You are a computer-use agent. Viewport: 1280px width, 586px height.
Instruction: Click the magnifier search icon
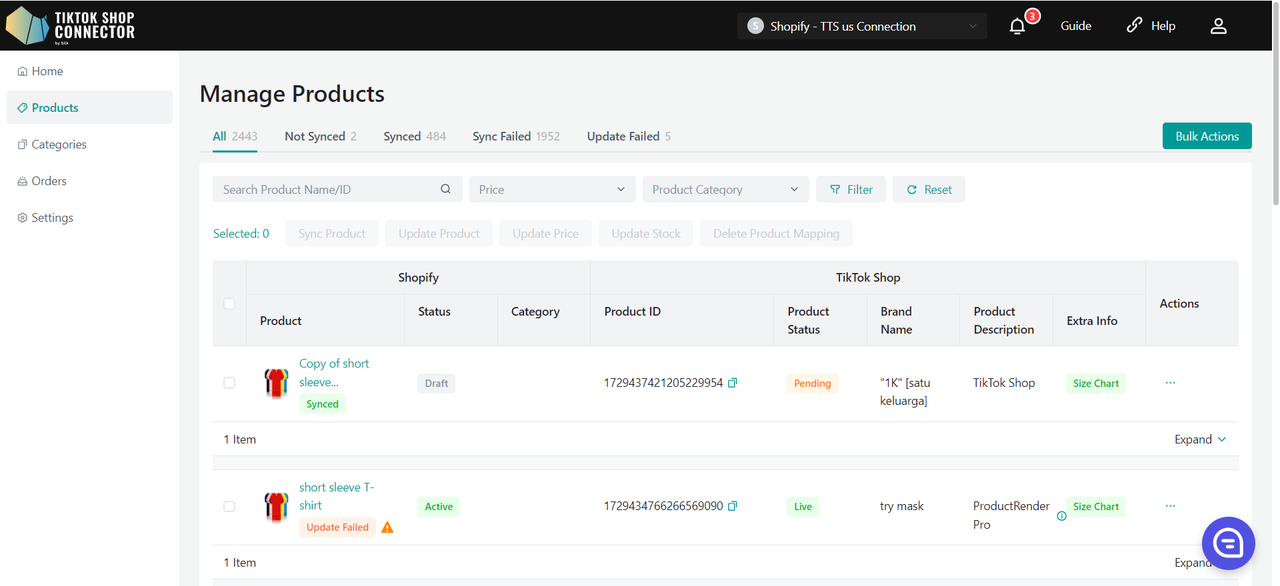point(446,189)
